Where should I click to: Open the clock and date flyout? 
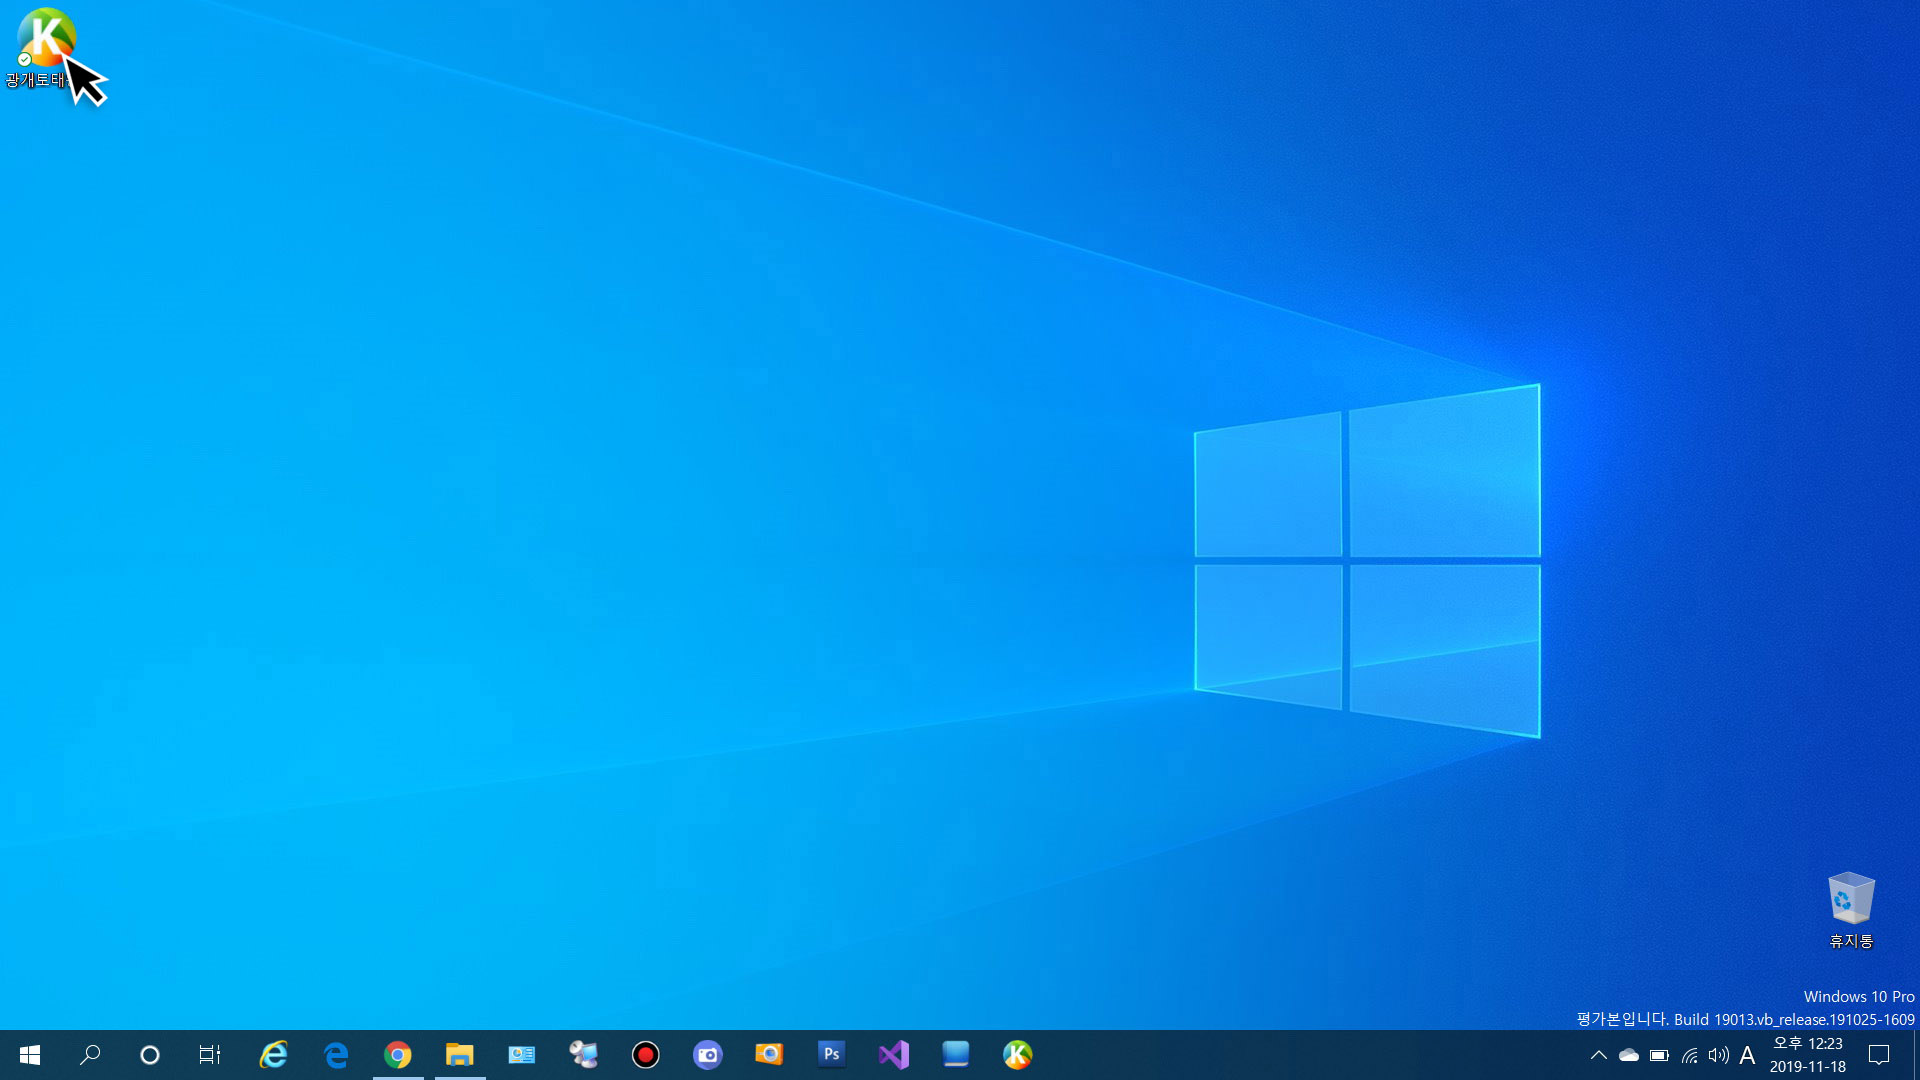point(1808,1055)
